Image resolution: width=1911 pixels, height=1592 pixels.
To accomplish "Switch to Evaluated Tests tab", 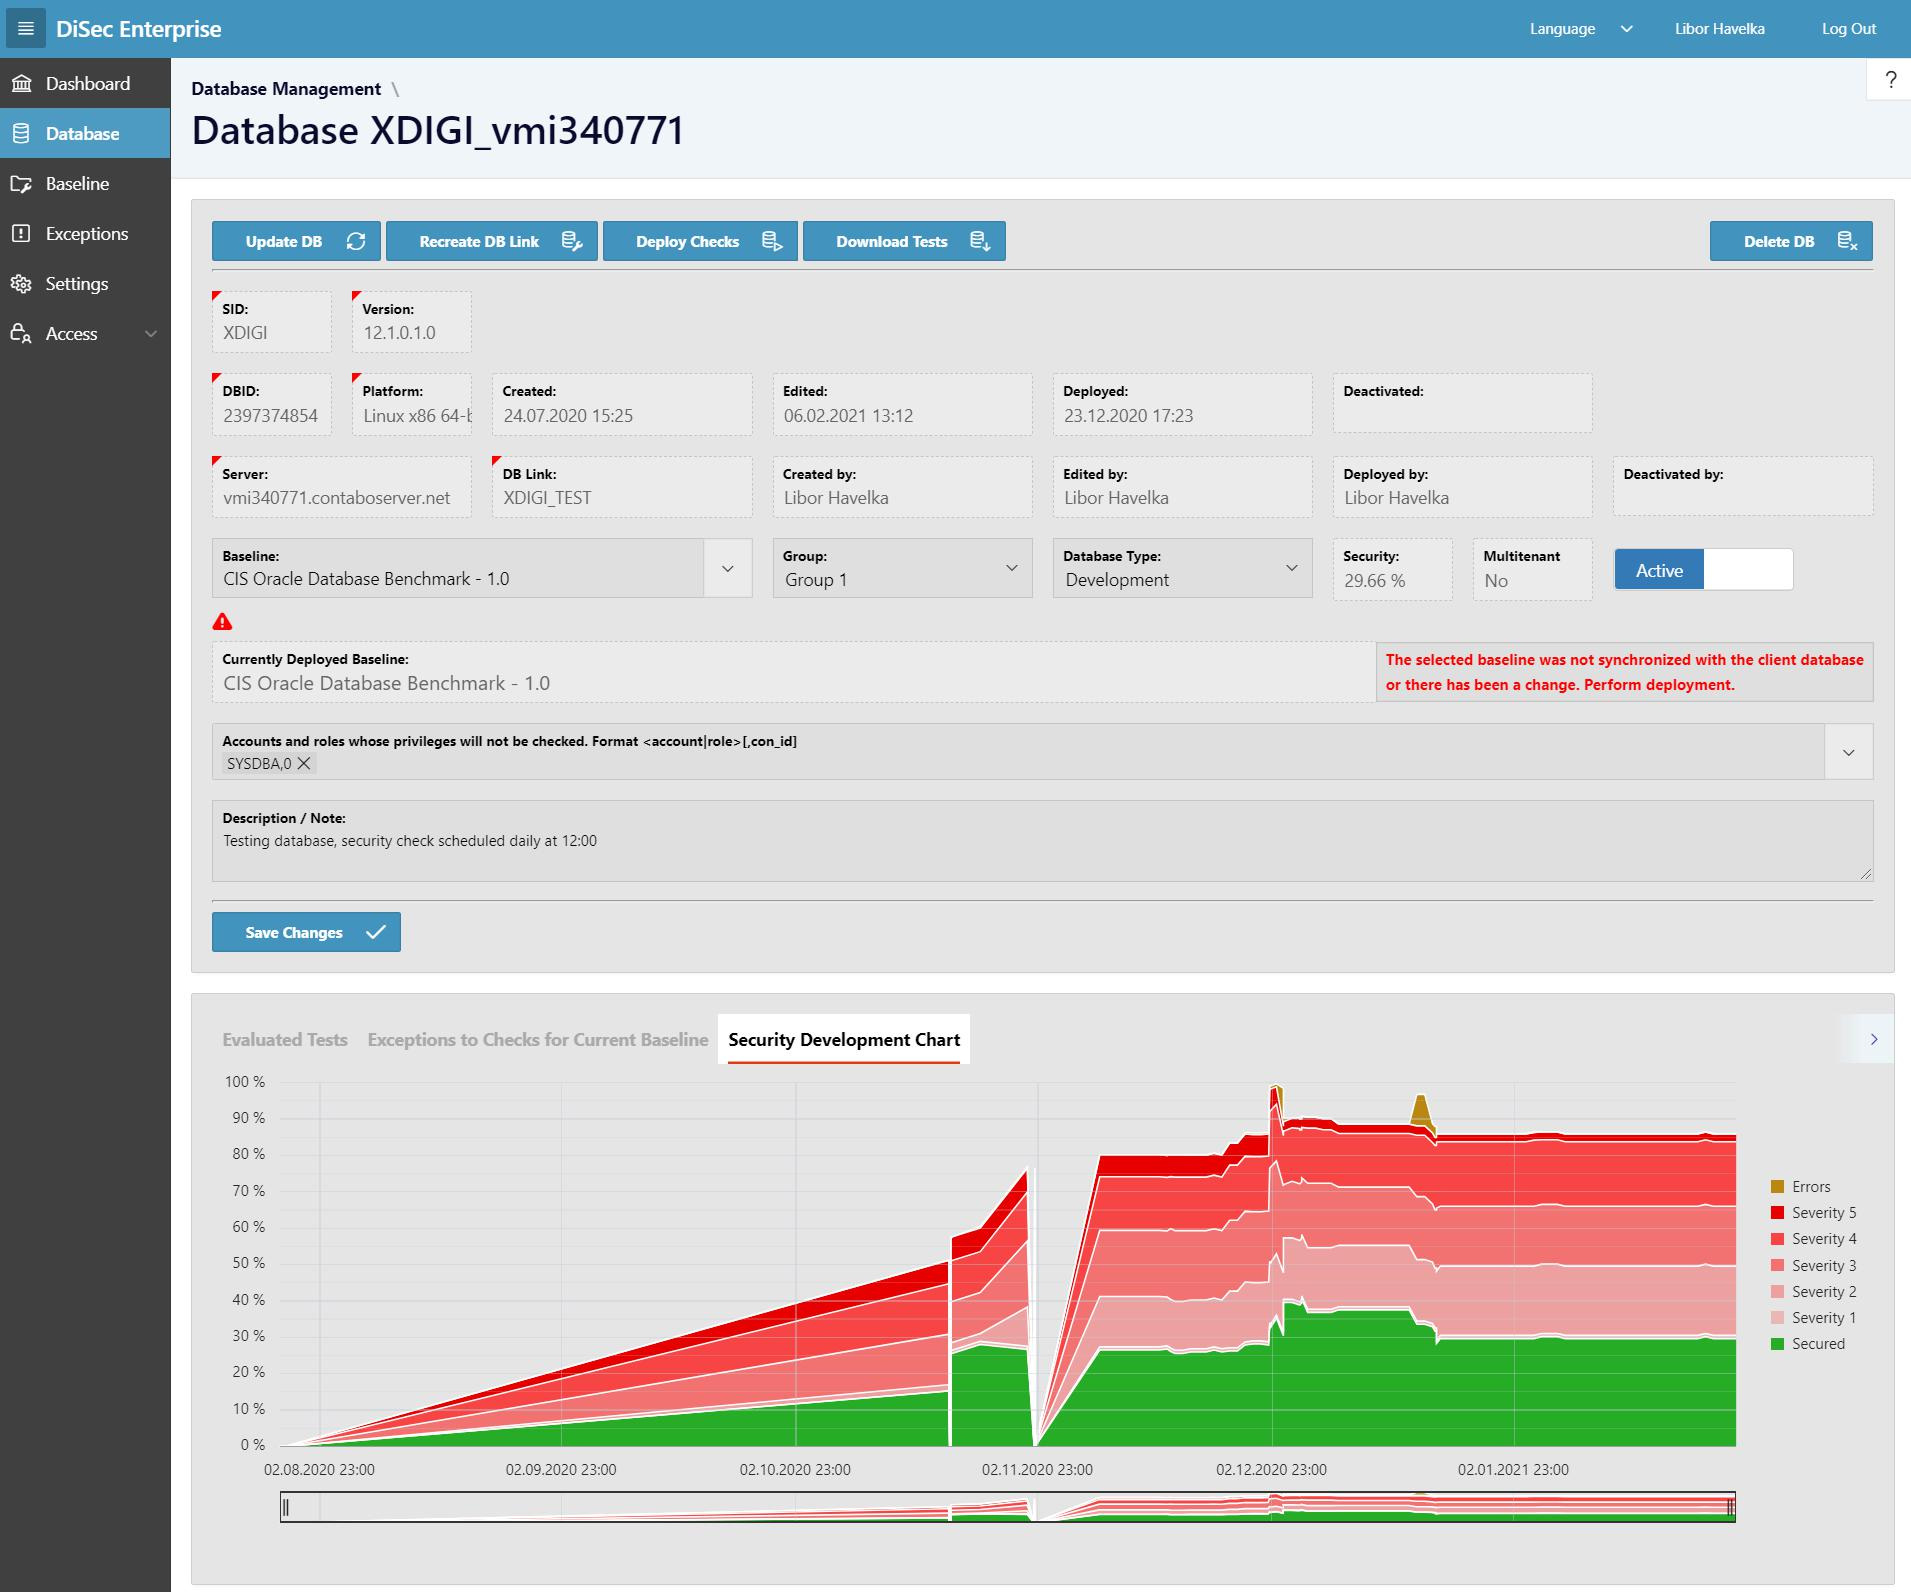I will pyautogui.click(x=284, y=1040).
